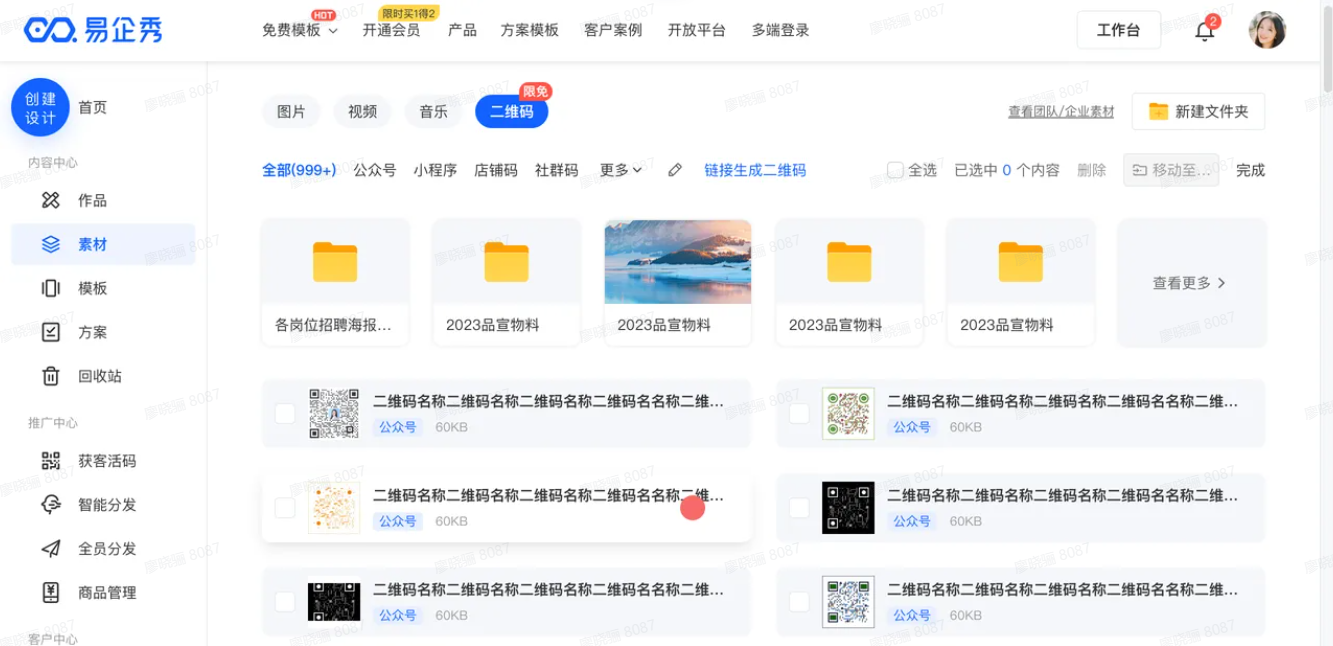
Task: Select the 二维码 tab
Action: click(512, 111)
